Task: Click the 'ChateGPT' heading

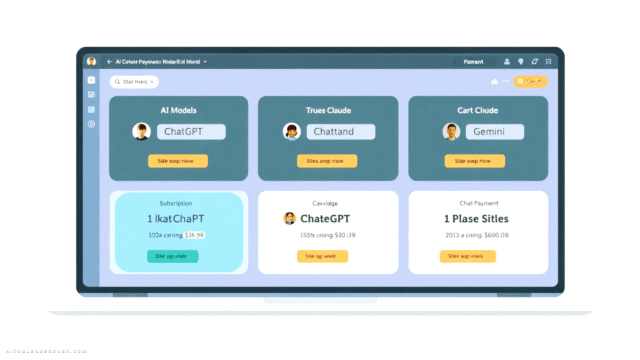Action: 325,219
